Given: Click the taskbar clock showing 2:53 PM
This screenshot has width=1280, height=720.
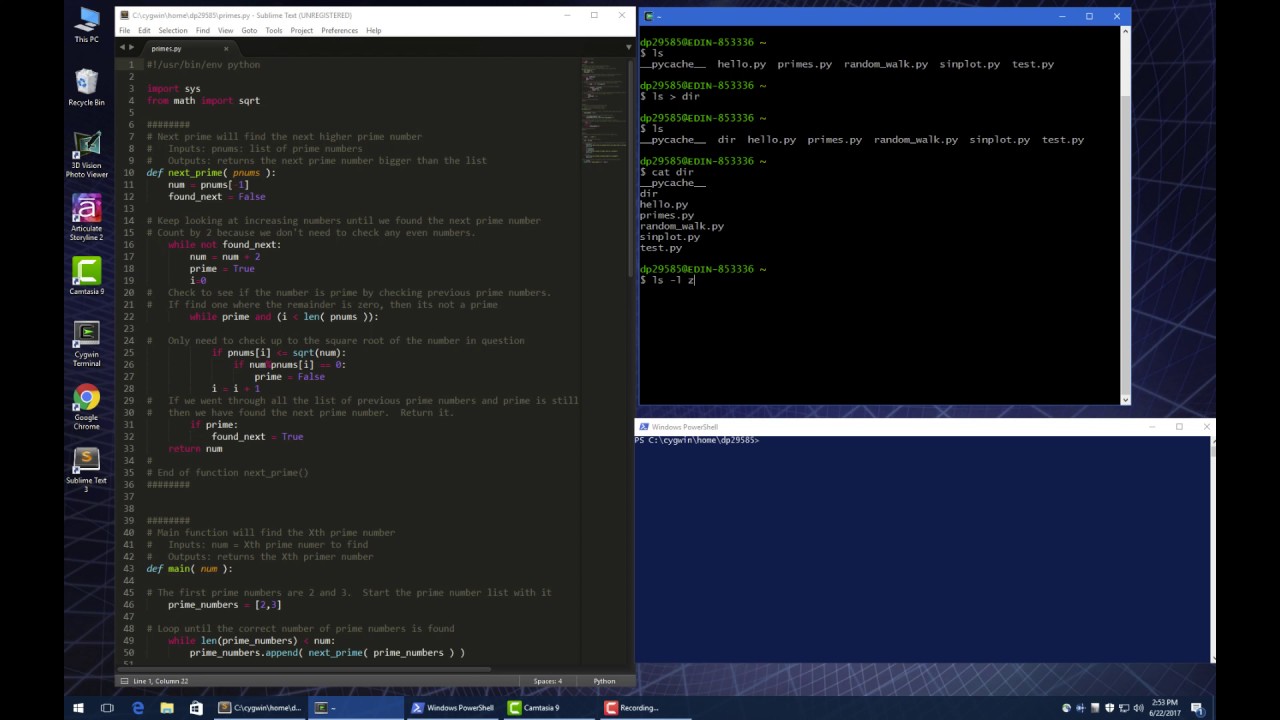Looking at the screenshot, I should pyautogui.click(x=1165, y=708).
